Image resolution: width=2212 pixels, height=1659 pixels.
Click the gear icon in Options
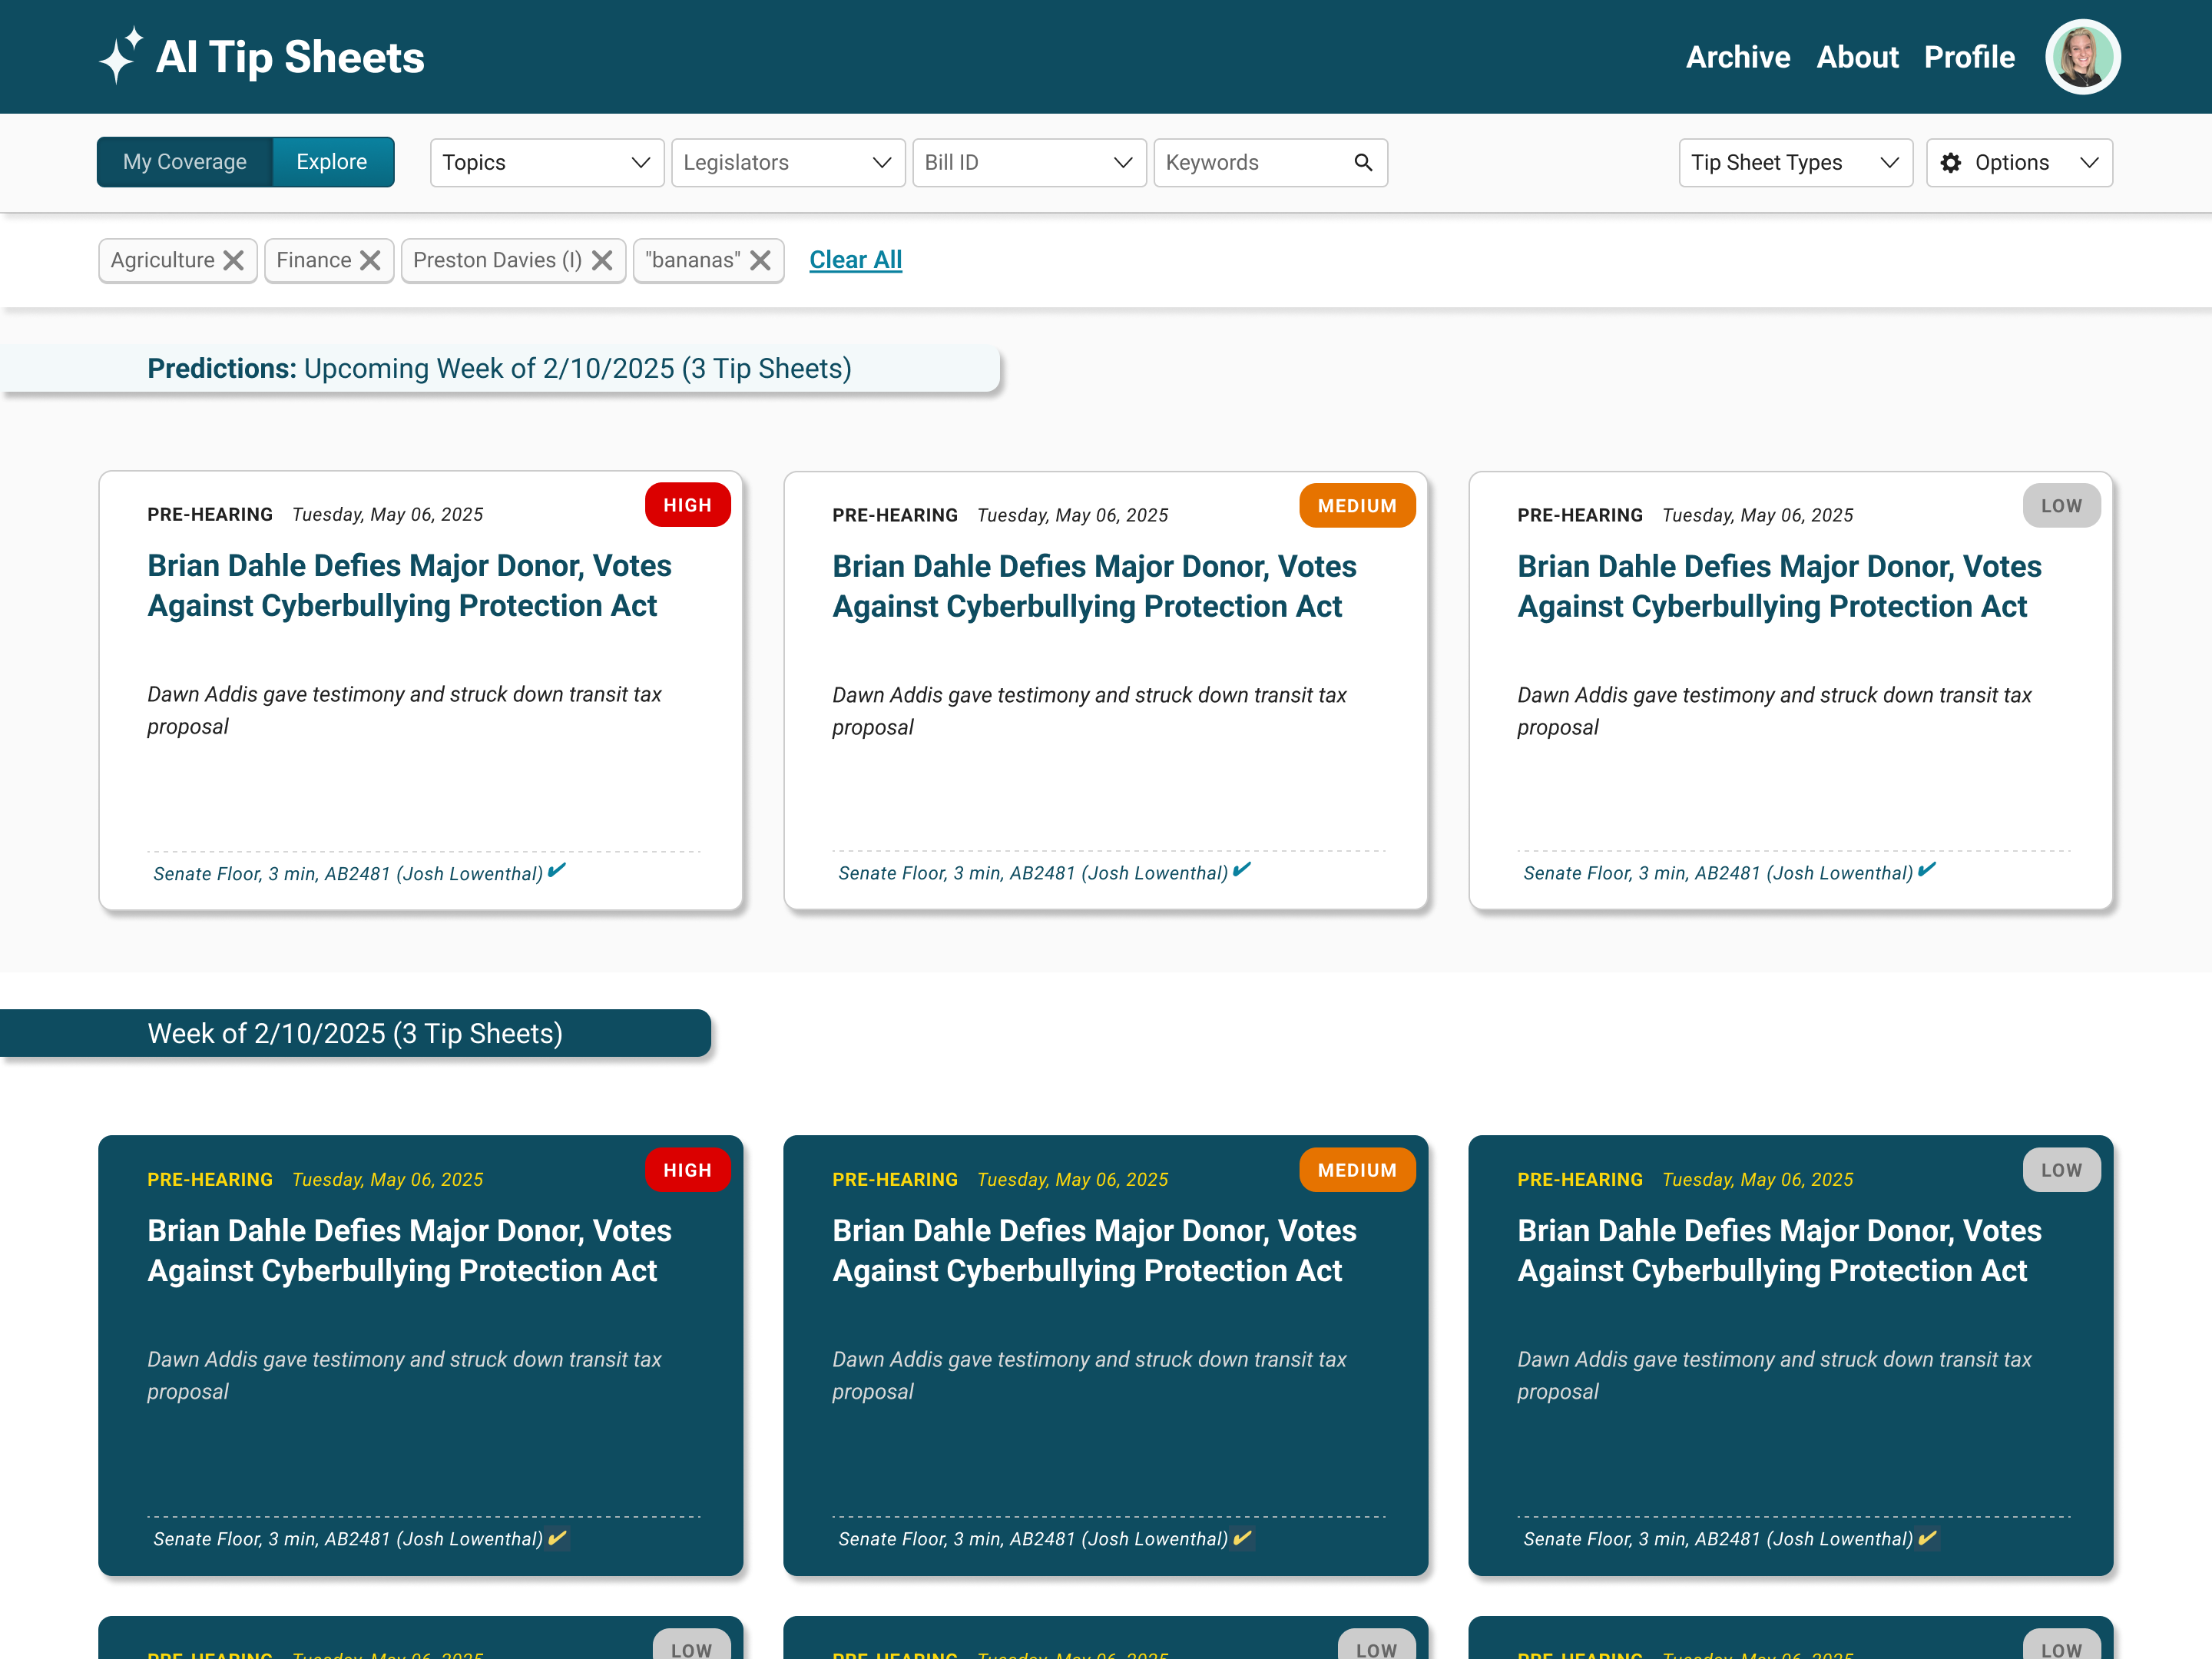tap(1950, 162)
